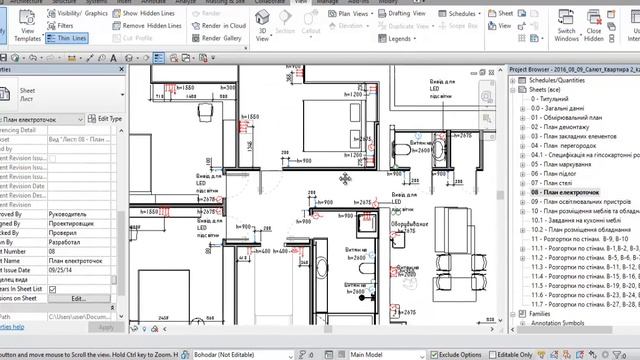Click the Save icon in quick access toolbar
The height and width of the screenshot is (360, 640).
pyautogui.click(x=3, y=58)
